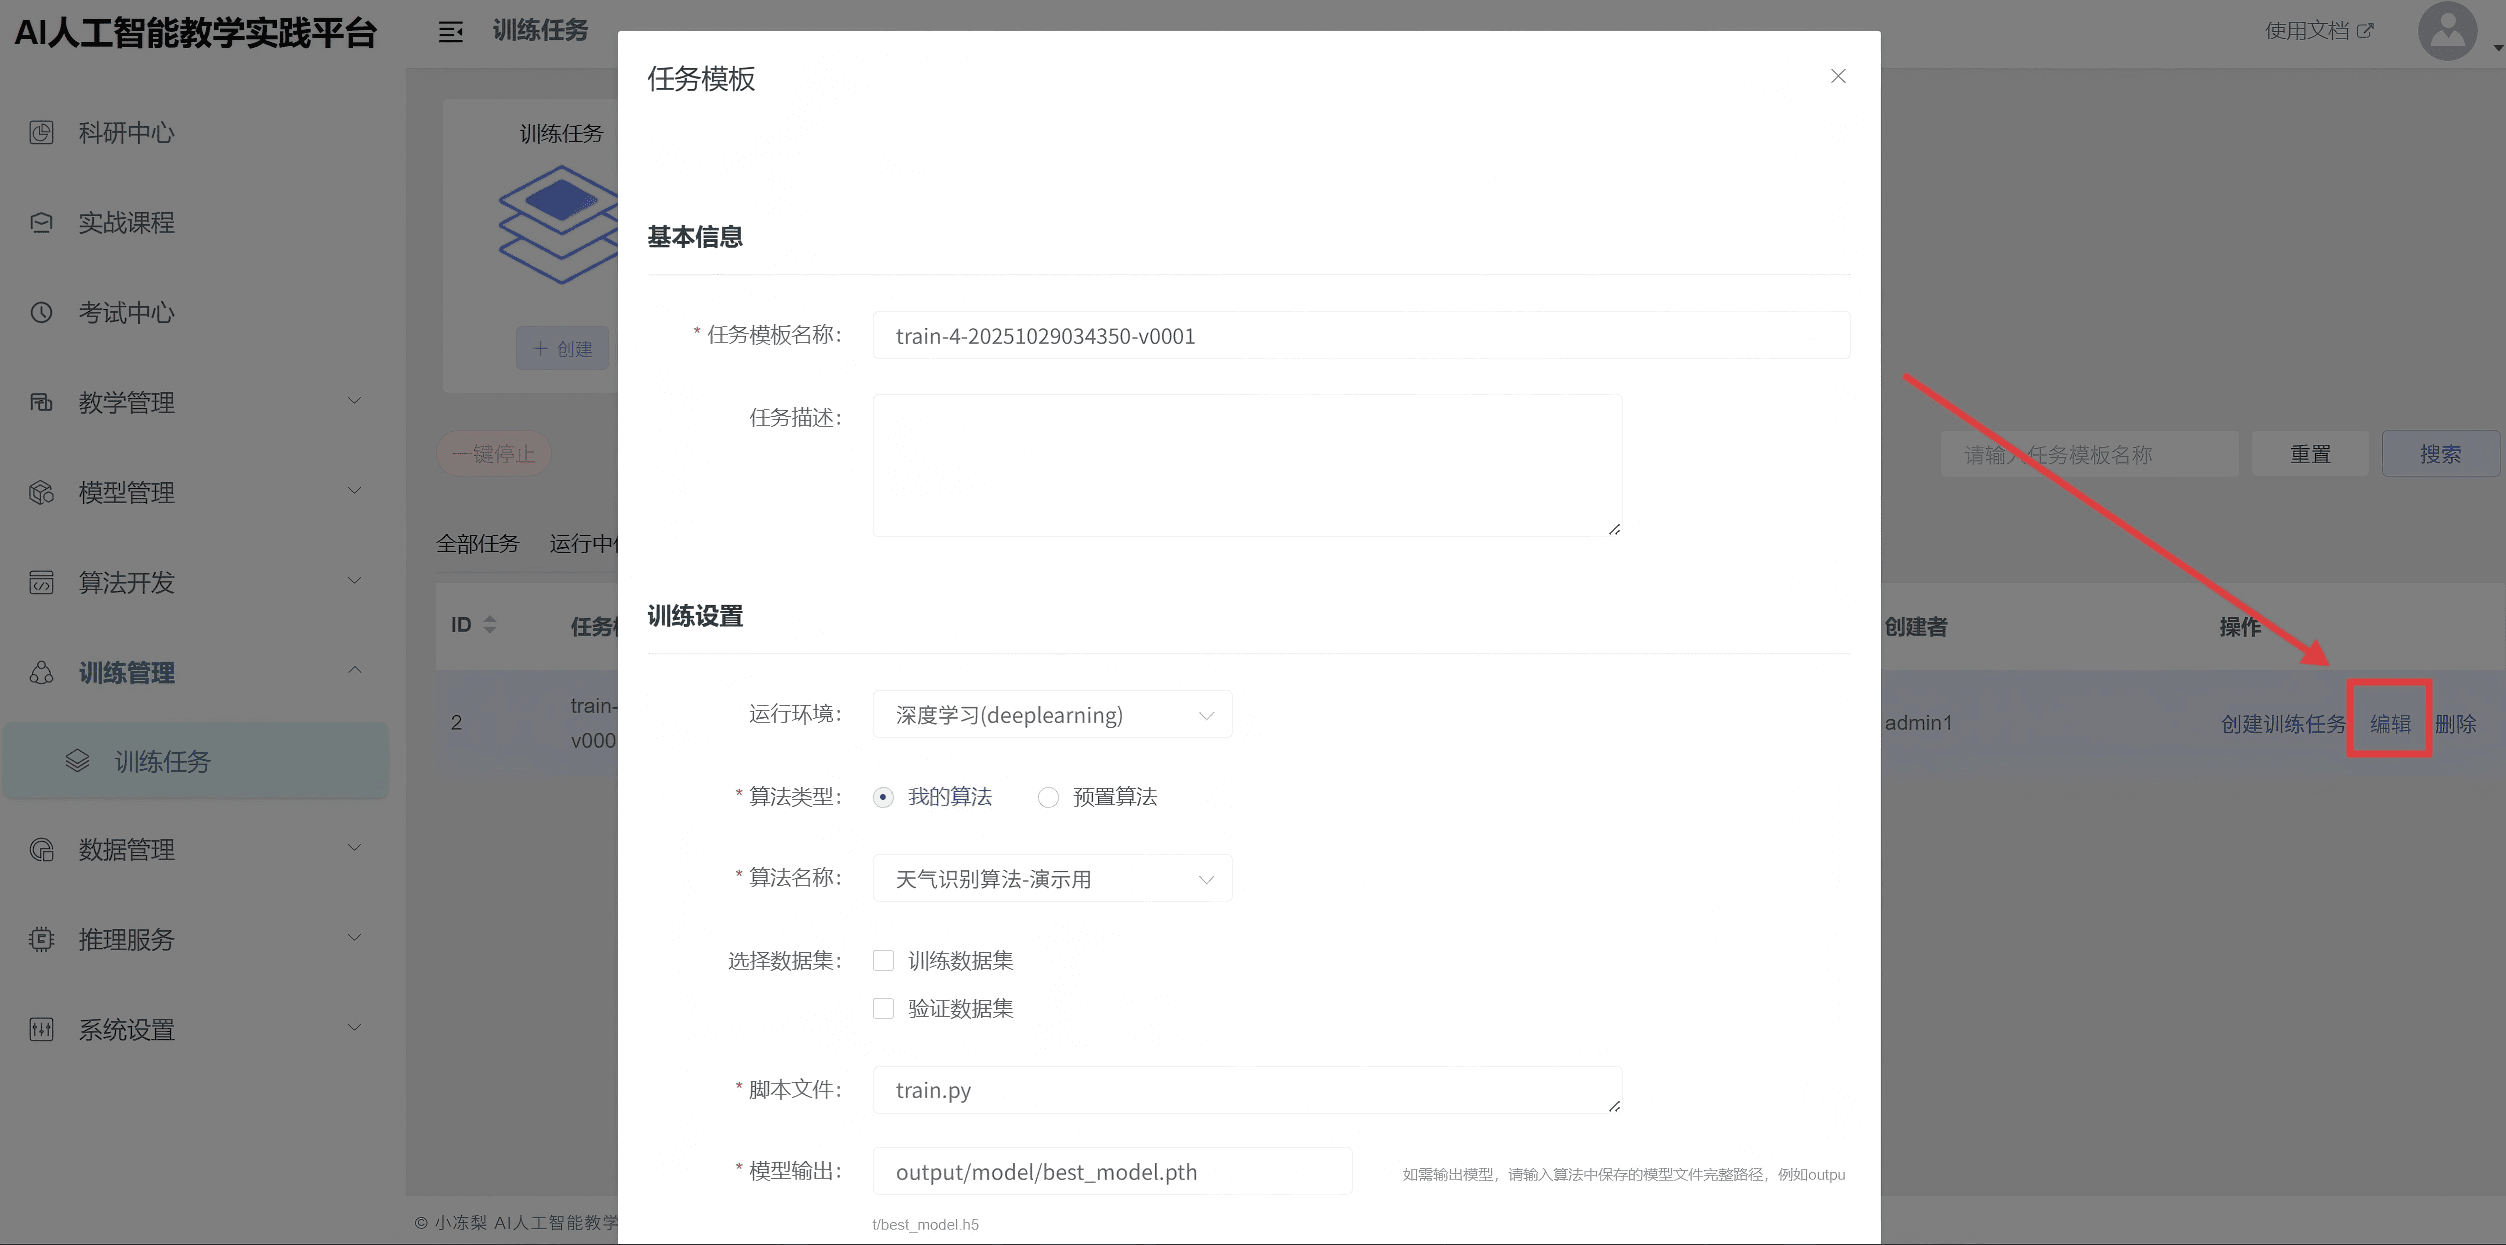
Task: Toggle the sidebar collapse icon
Action: 451,32
